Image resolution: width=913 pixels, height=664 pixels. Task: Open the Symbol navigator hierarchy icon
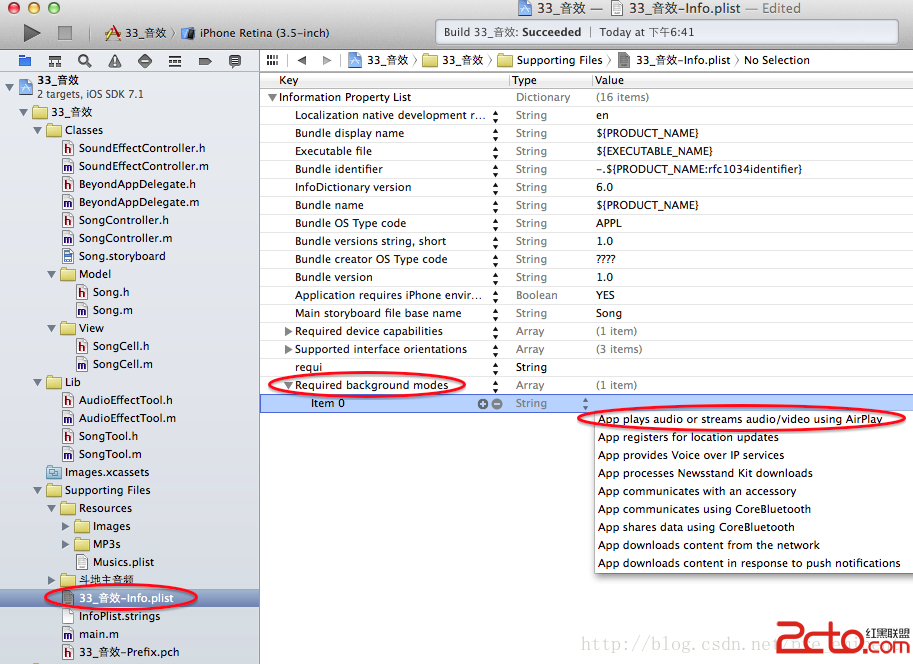click(55, 61)
